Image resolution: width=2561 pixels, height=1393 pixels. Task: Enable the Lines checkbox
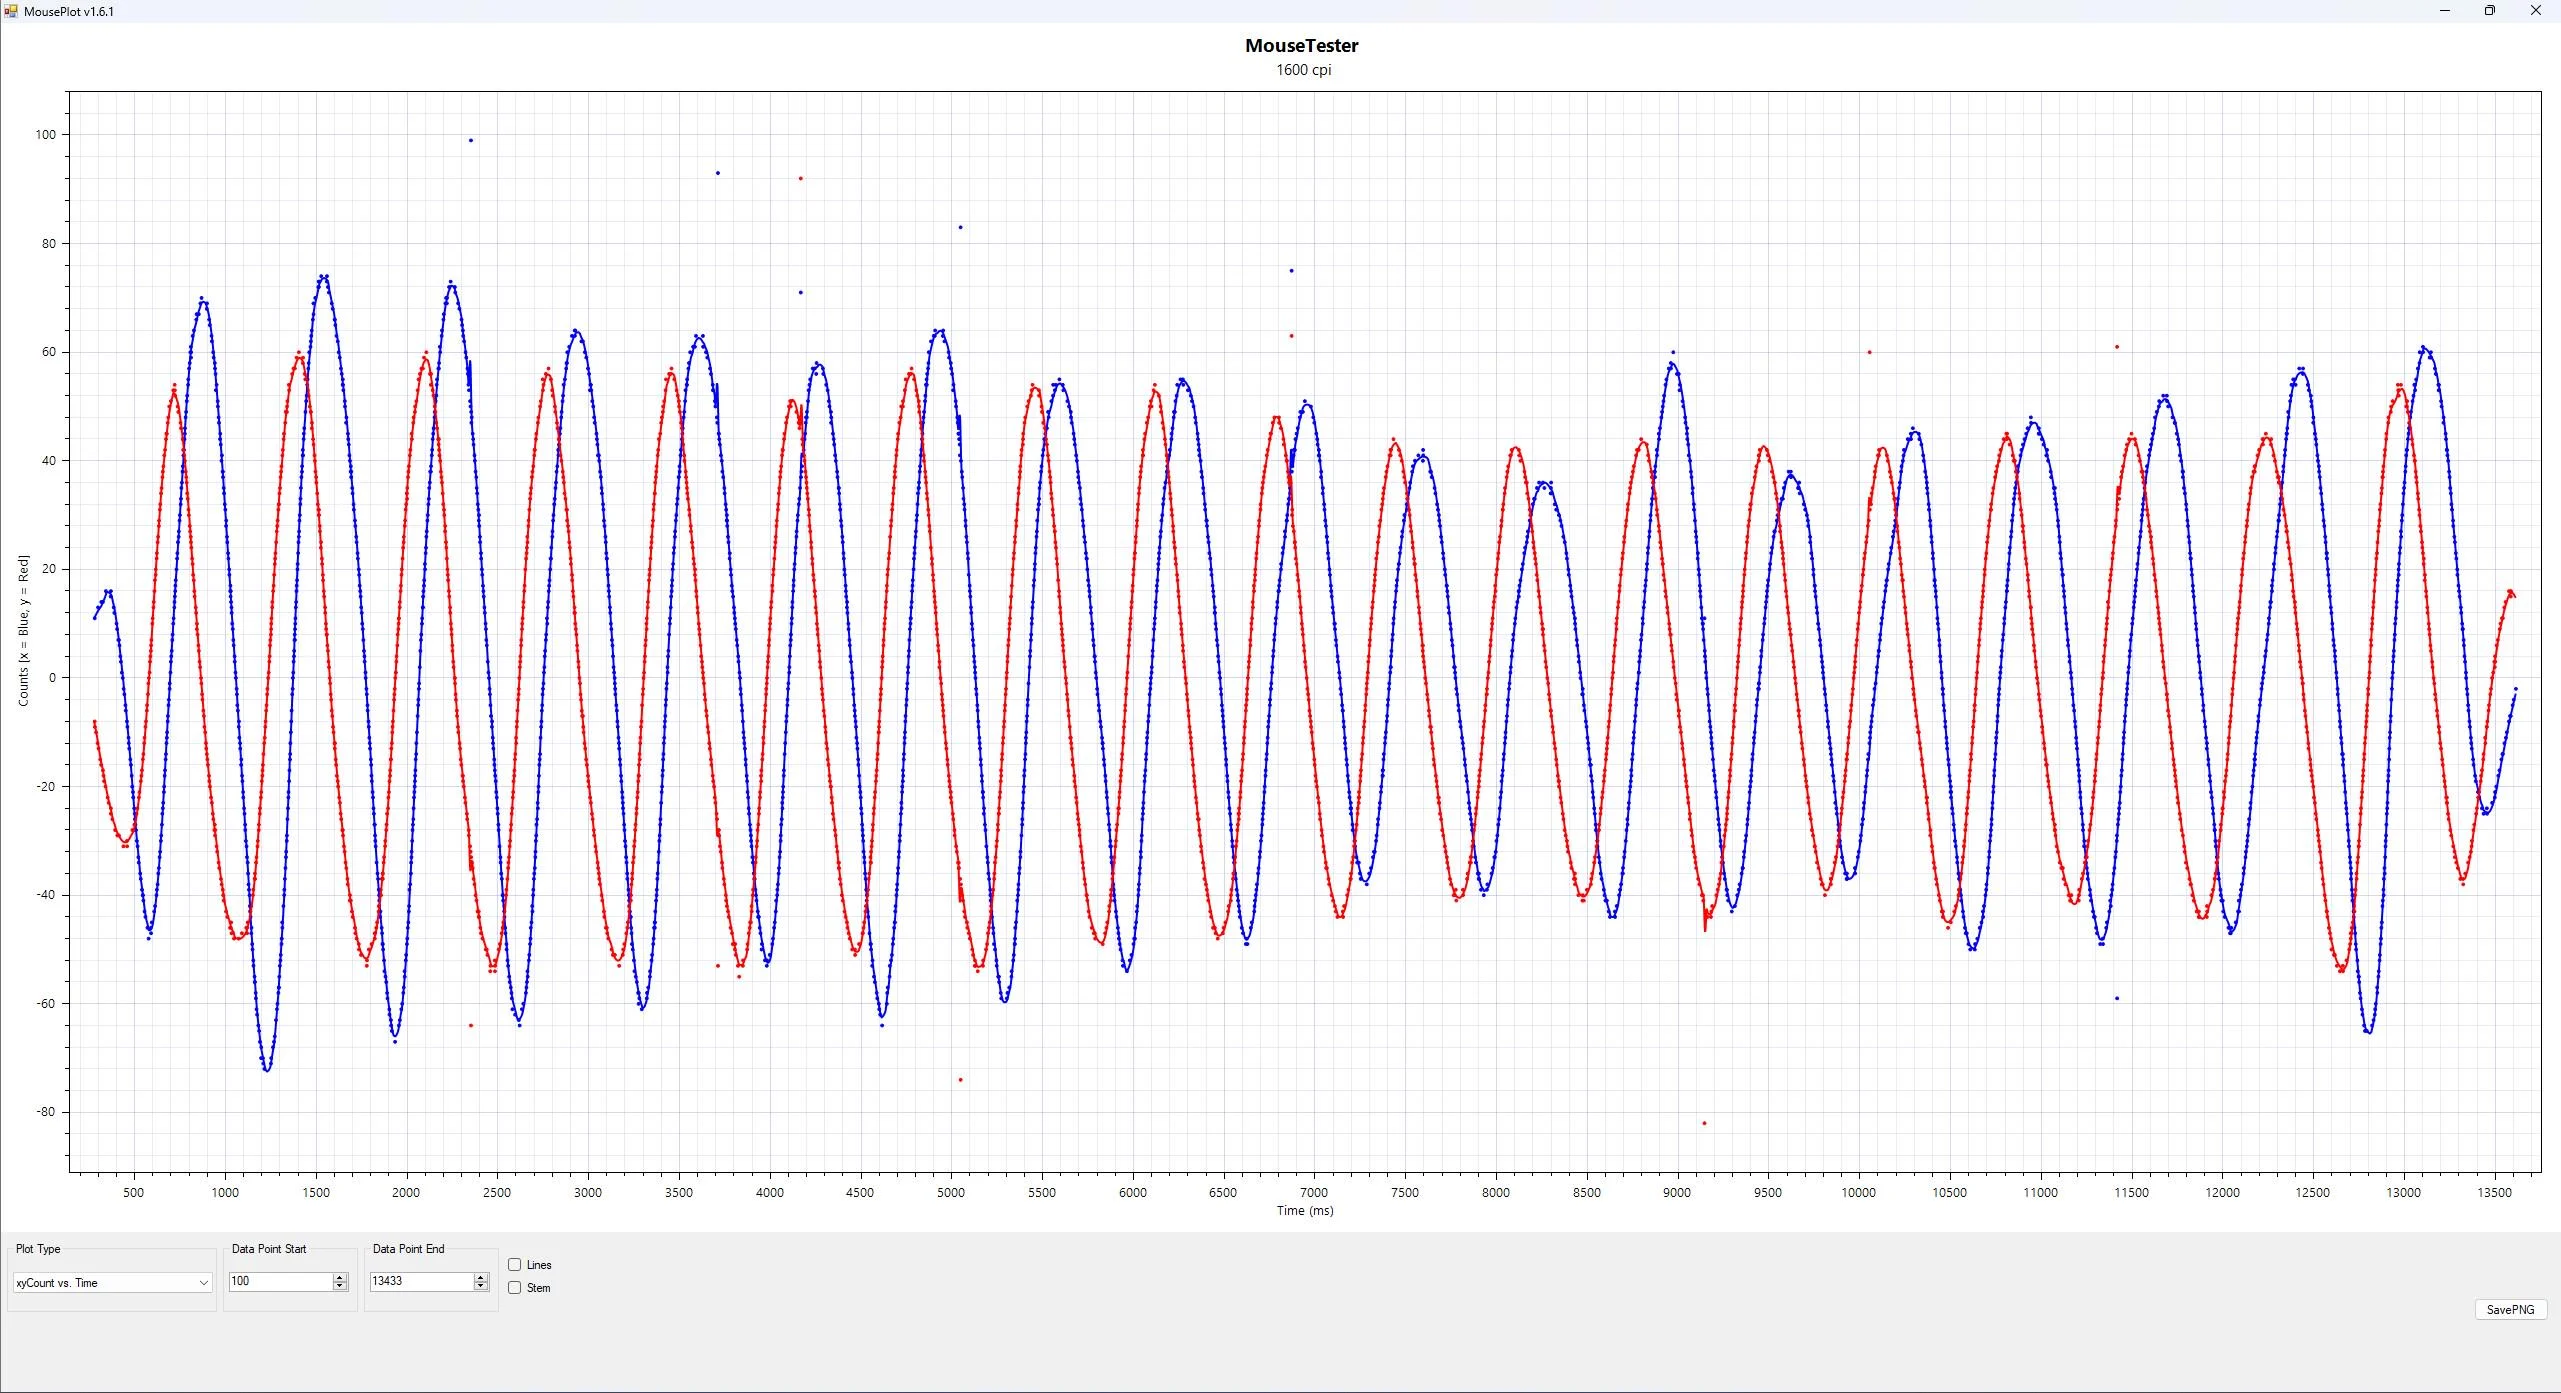click(515, 1265)
